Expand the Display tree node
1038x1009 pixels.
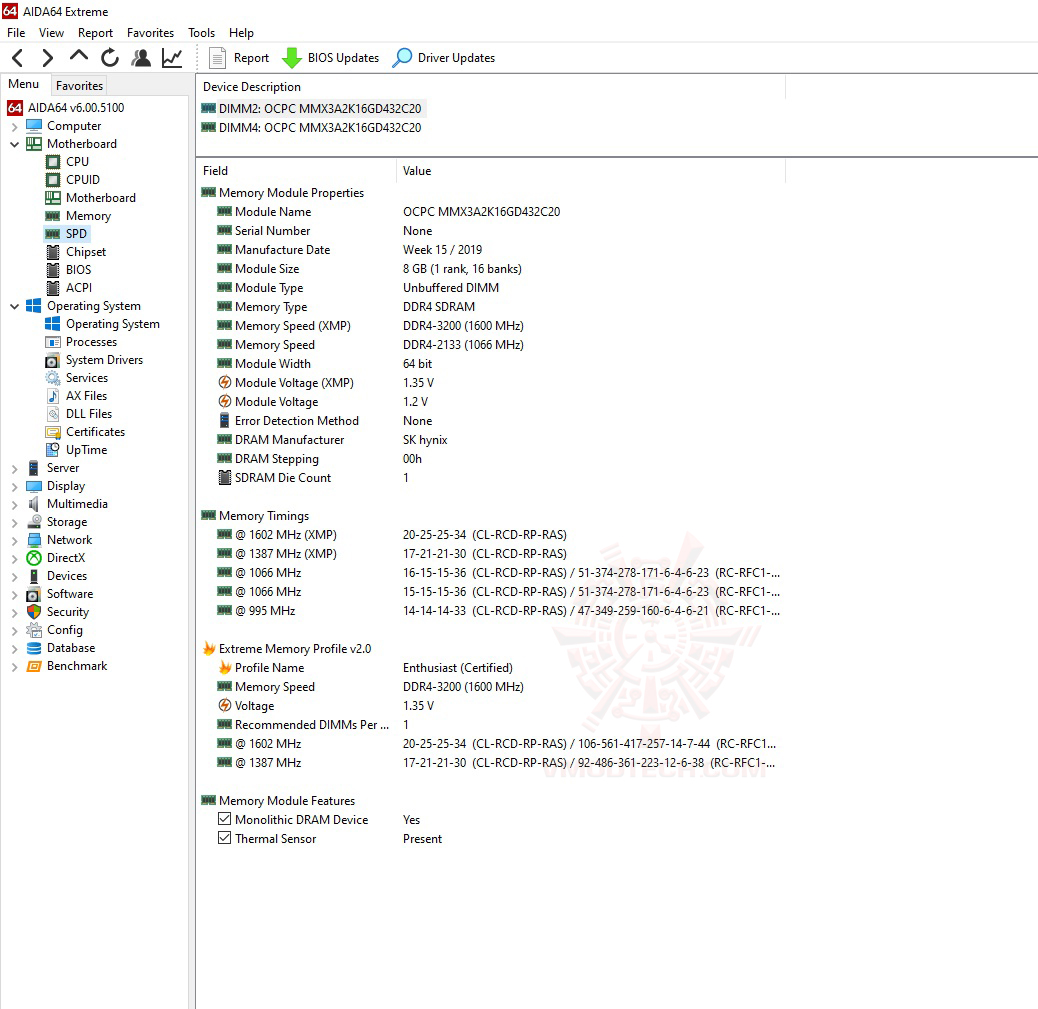coord(15,487)
